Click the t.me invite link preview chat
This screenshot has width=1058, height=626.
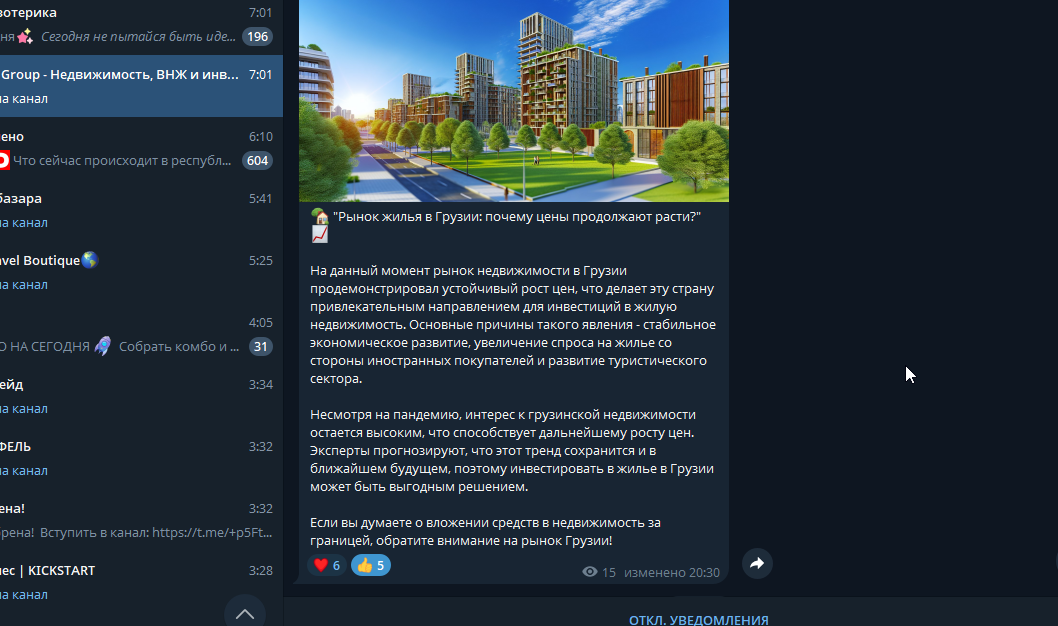(x=141, y=521)
